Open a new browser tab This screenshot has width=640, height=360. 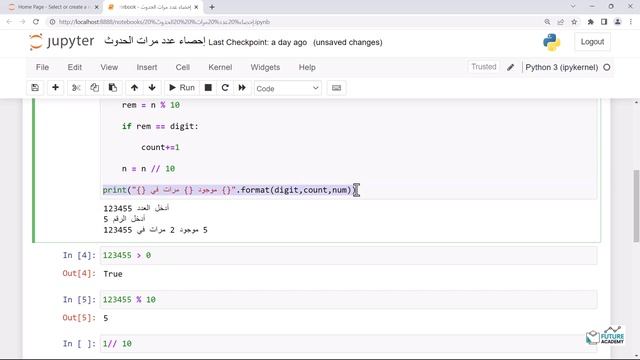coord(212,7)
